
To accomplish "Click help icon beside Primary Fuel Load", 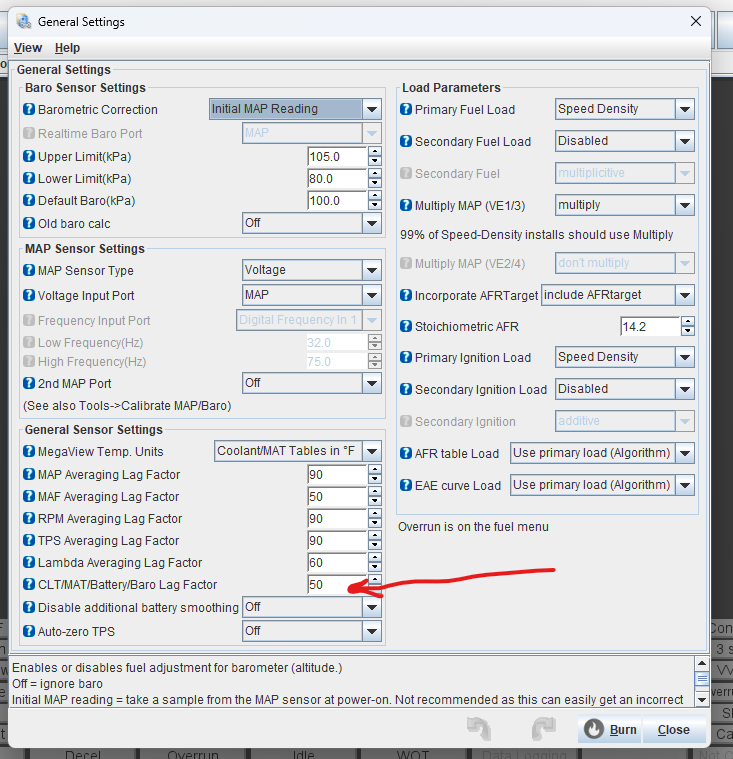I will (406, 110).
